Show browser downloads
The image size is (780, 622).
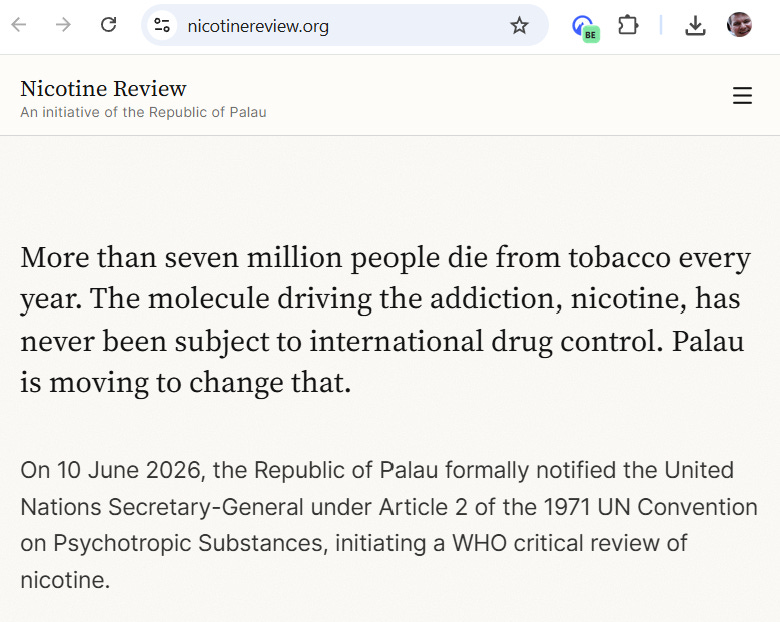695,25
